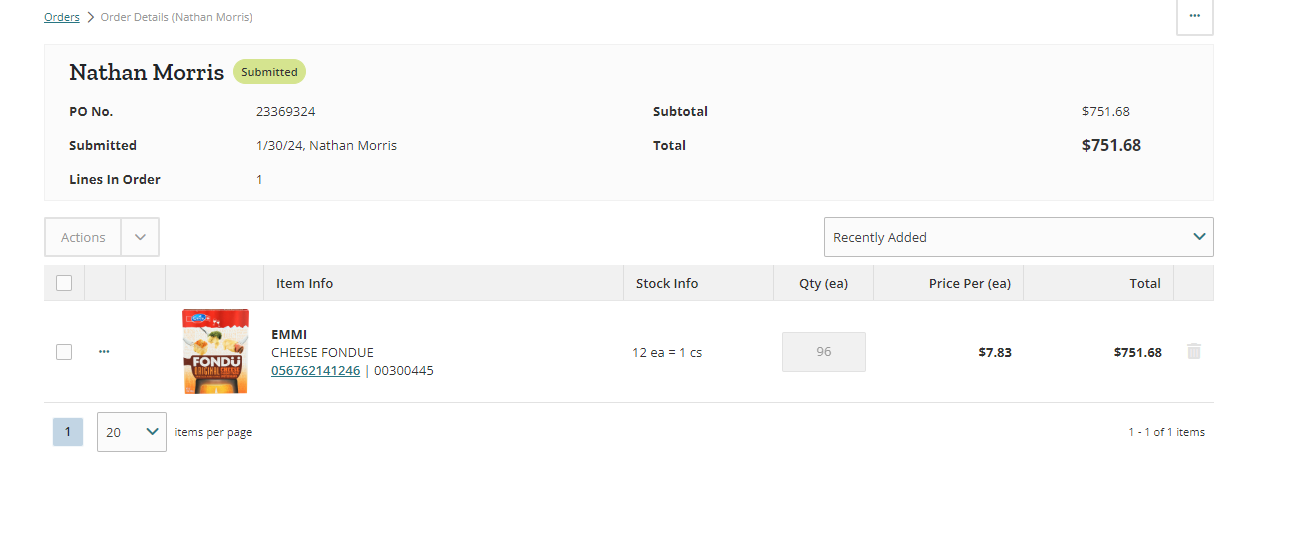
Task: Open the more options menu at top right
Action: pyautogui.click(x=1194, y=16)
